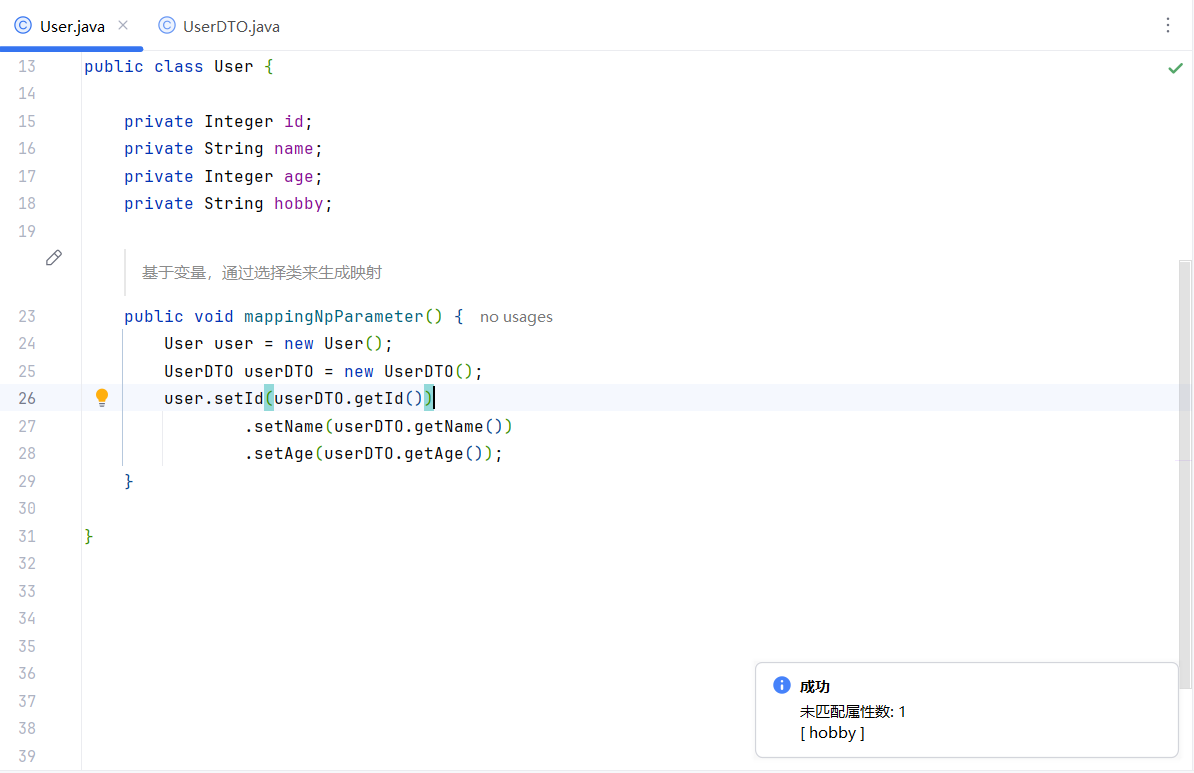Click the [ hobby ] text in the notification
Viewport: 1194px width, 773px height.
tap(832, 732)
